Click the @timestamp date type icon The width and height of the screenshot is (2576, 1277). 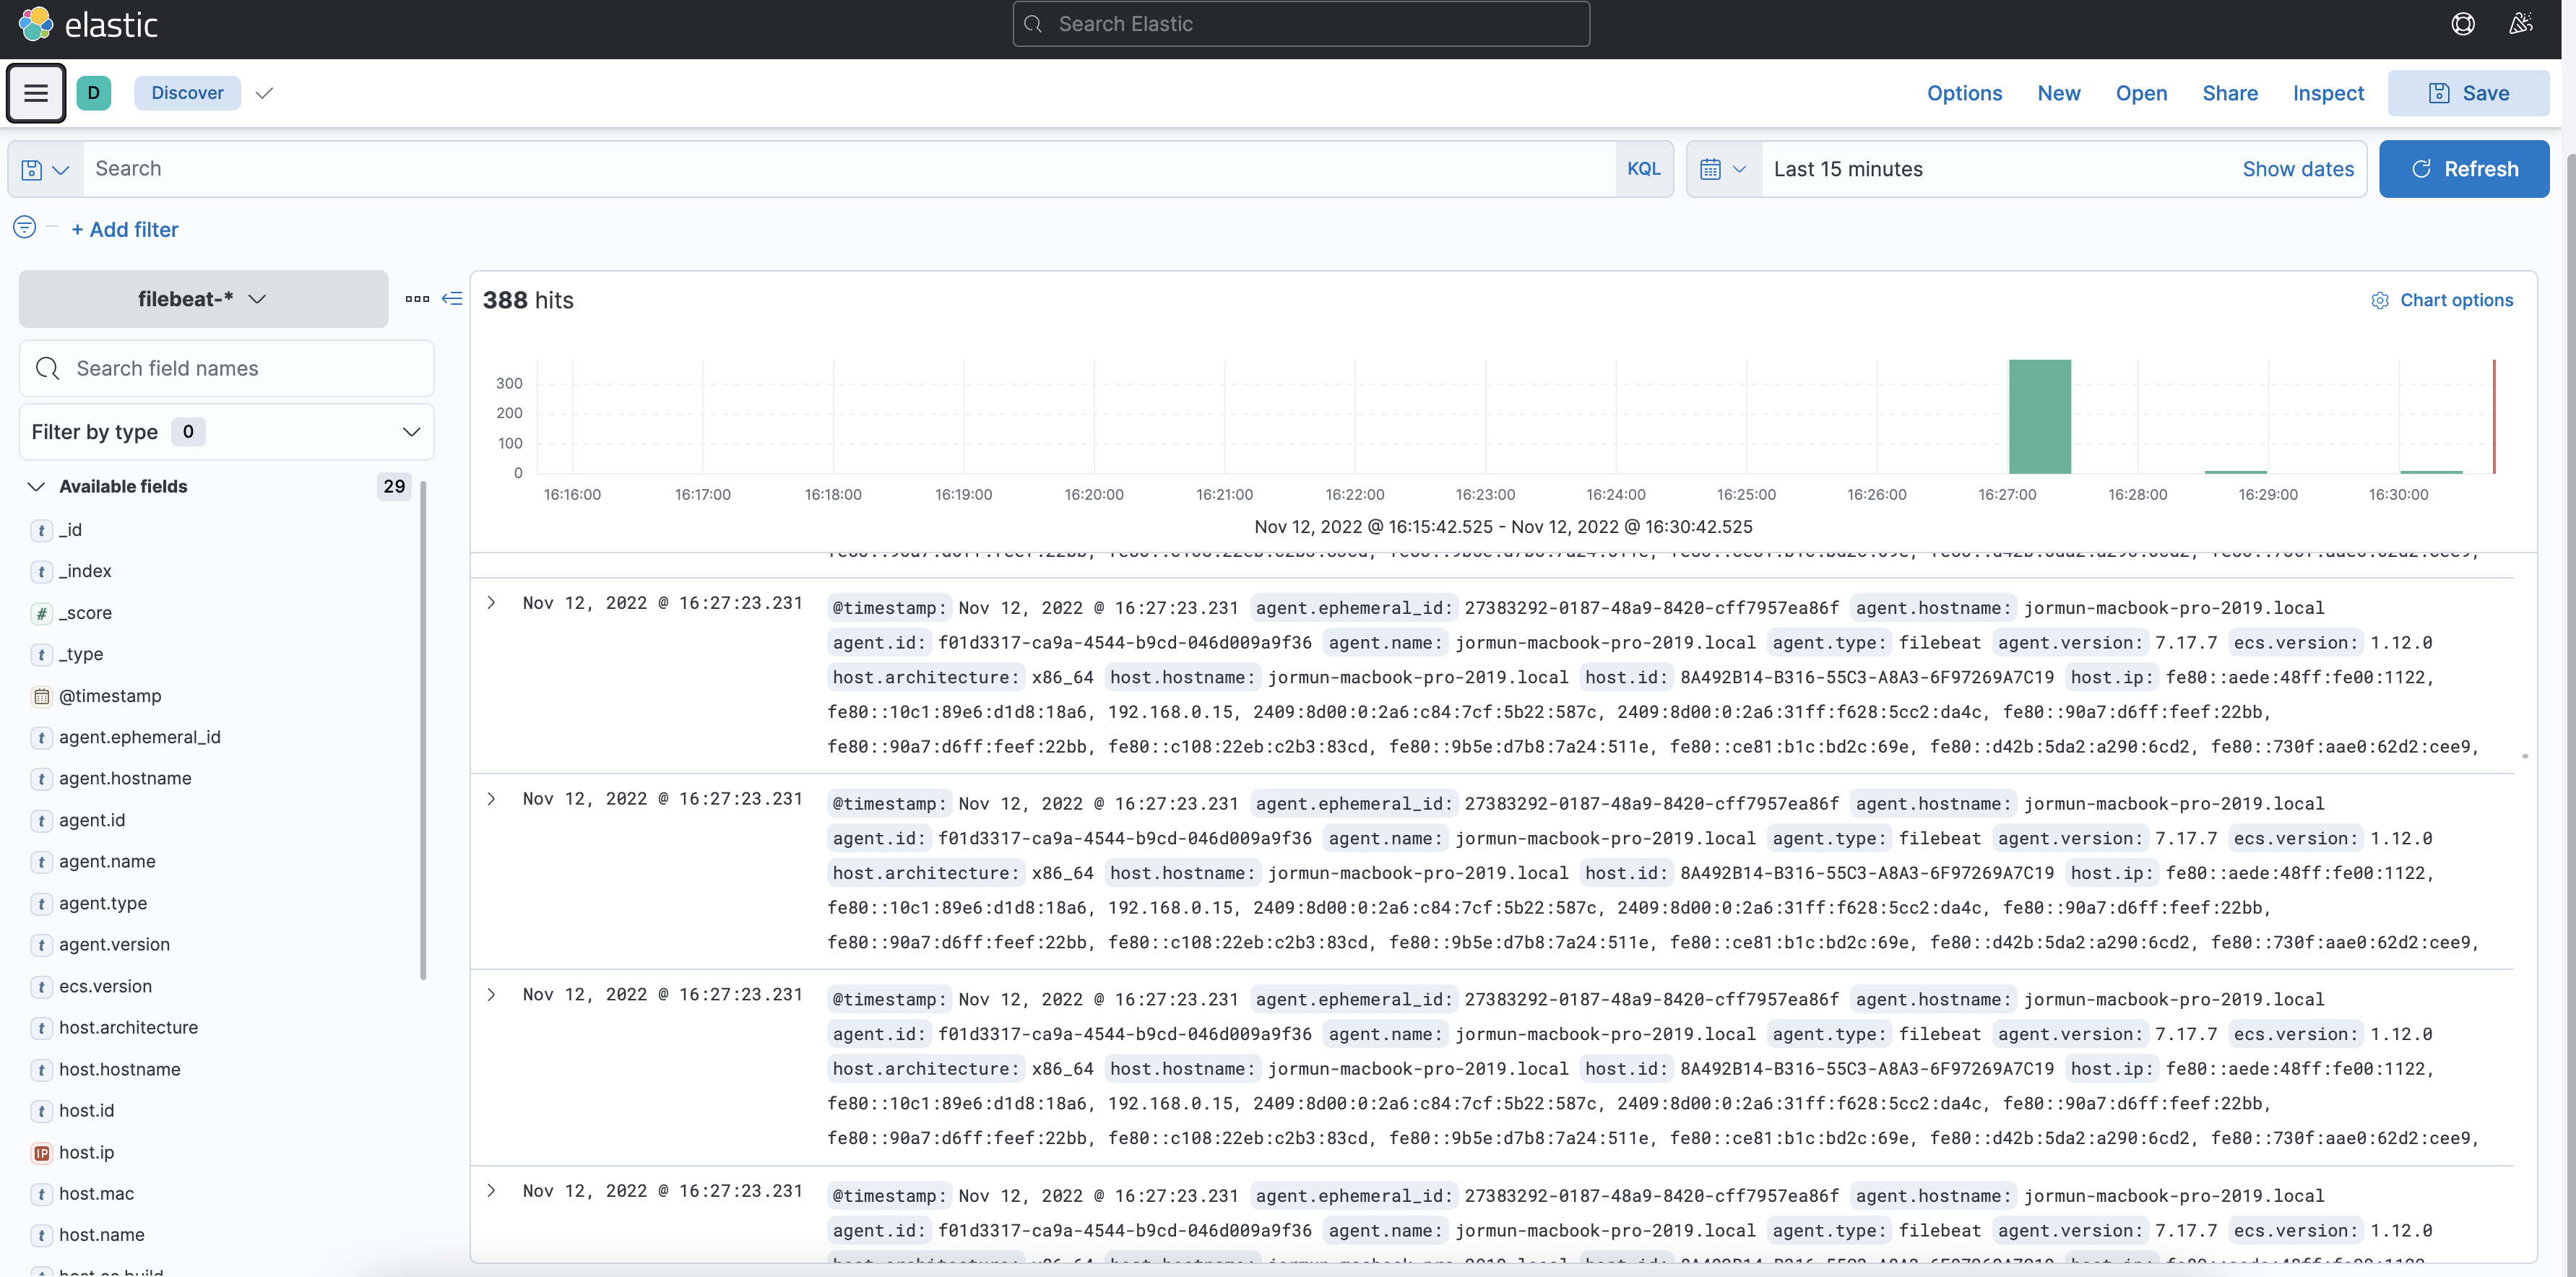41,696
